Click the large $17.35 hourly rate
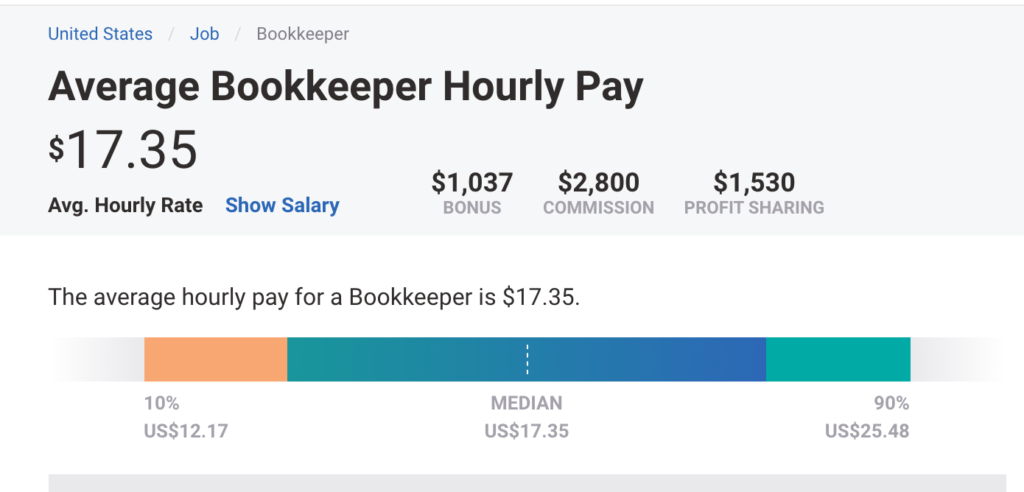The height and width of the screenshot is (492, 1024). (124, 150)
